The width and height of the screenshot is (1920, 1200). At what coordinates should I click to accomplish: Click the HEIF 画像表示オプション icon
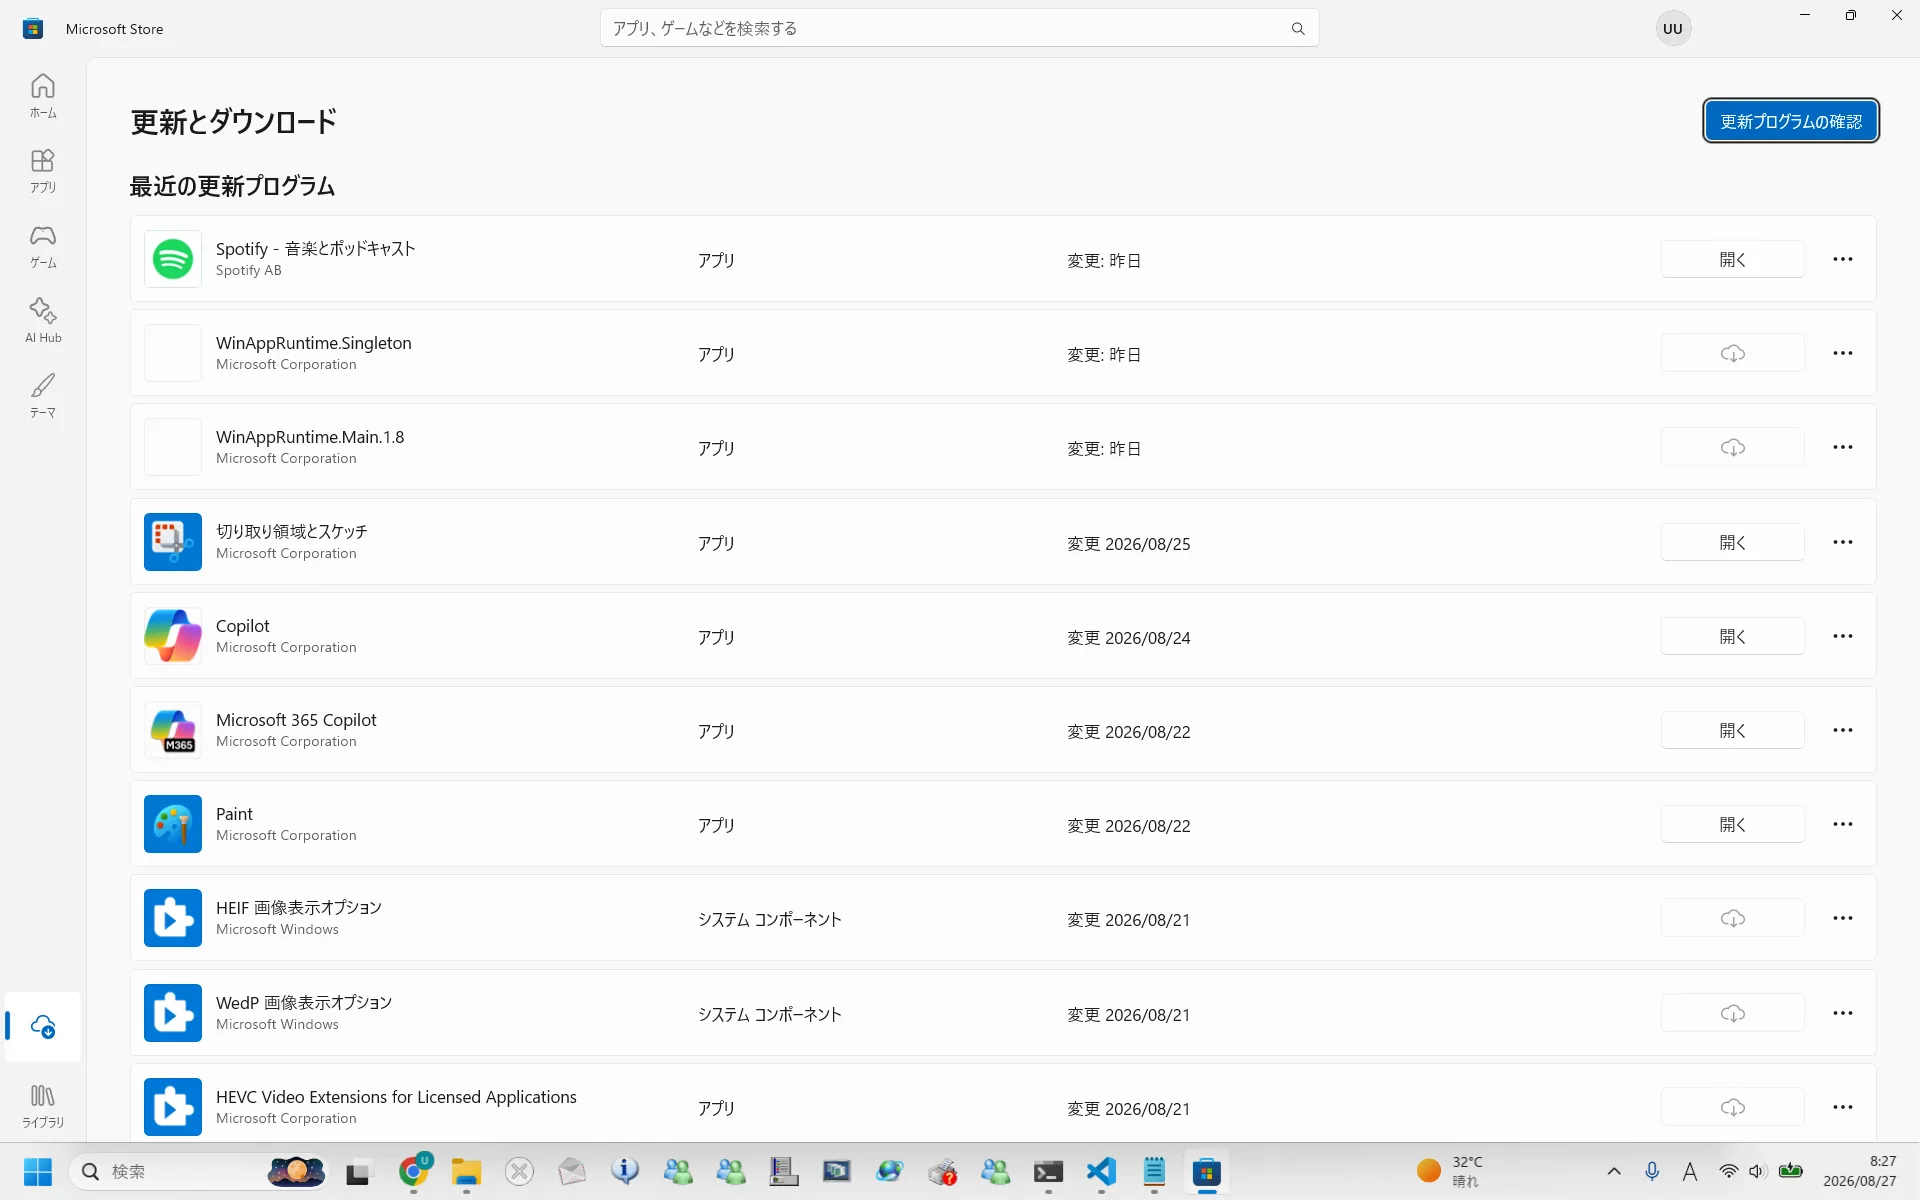[x=173, y=918]
